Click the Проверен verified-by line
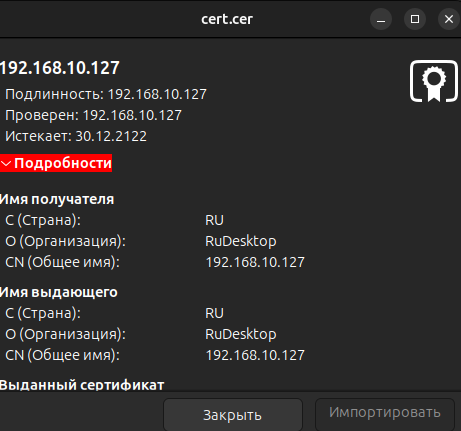Screen dimensions: 461x431 tap(93, 115)
